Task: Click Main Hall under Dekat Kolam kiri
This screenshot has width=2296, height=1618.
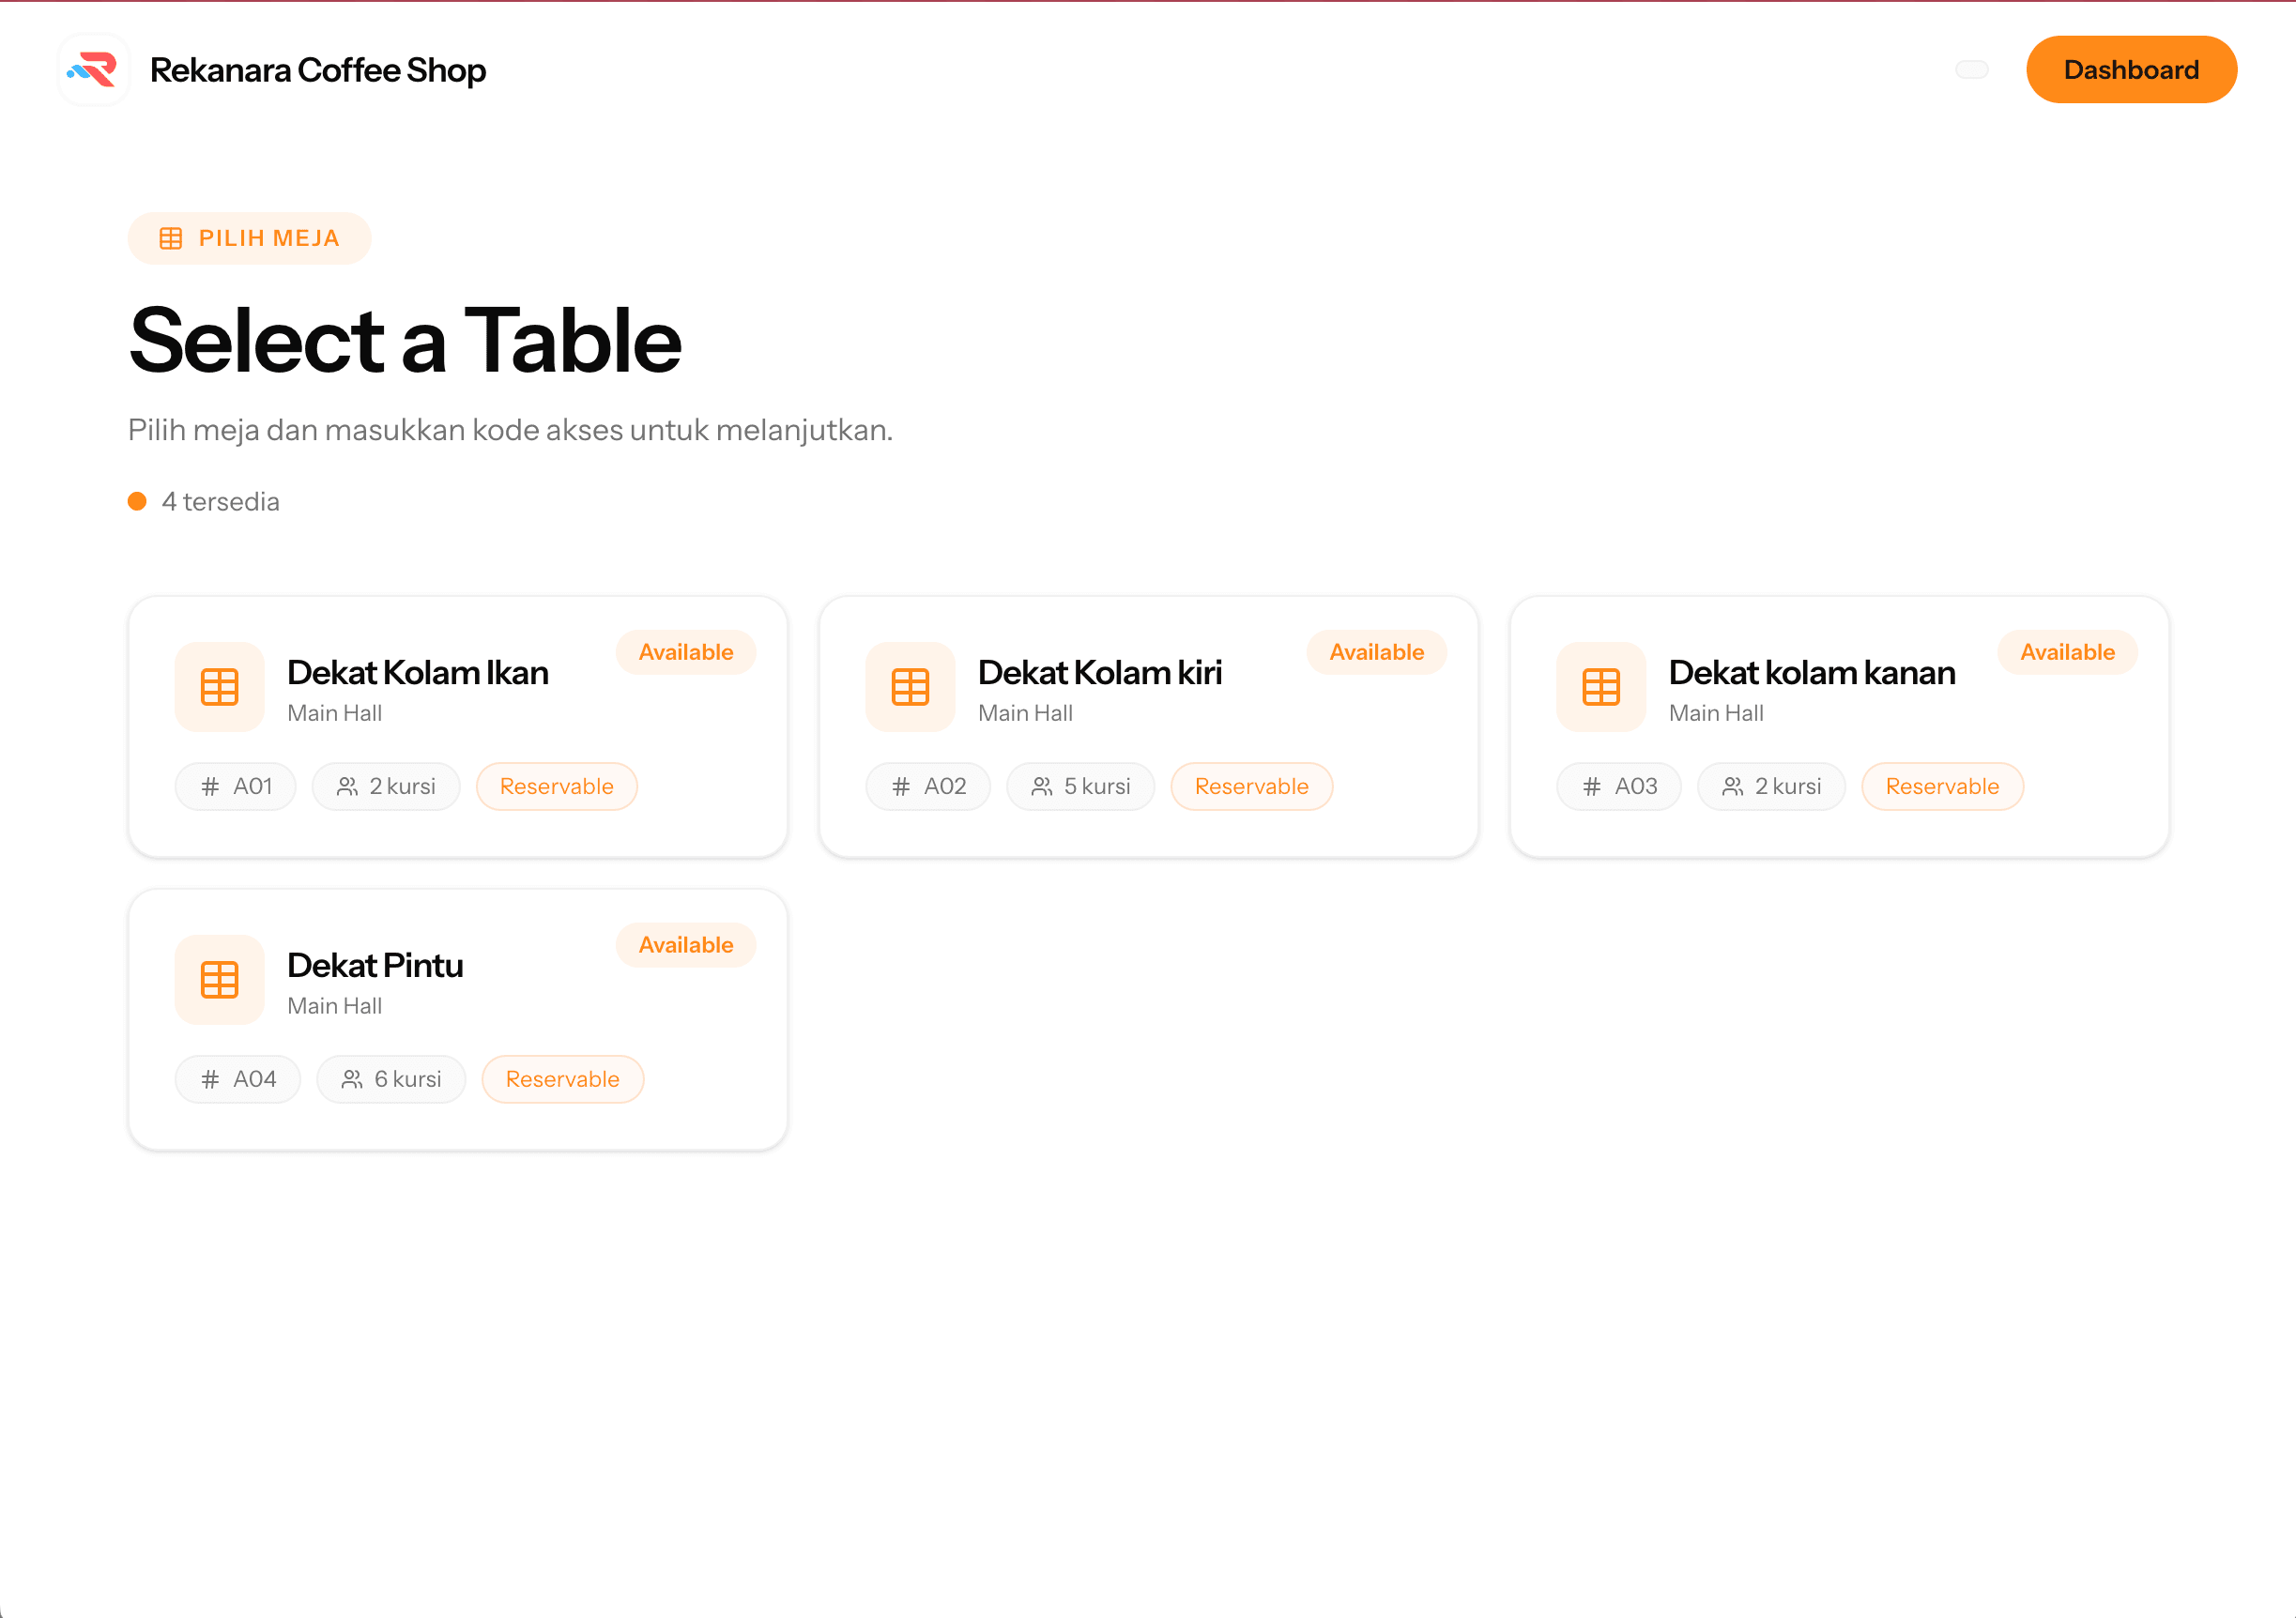Action: [x=1025, y=714]
